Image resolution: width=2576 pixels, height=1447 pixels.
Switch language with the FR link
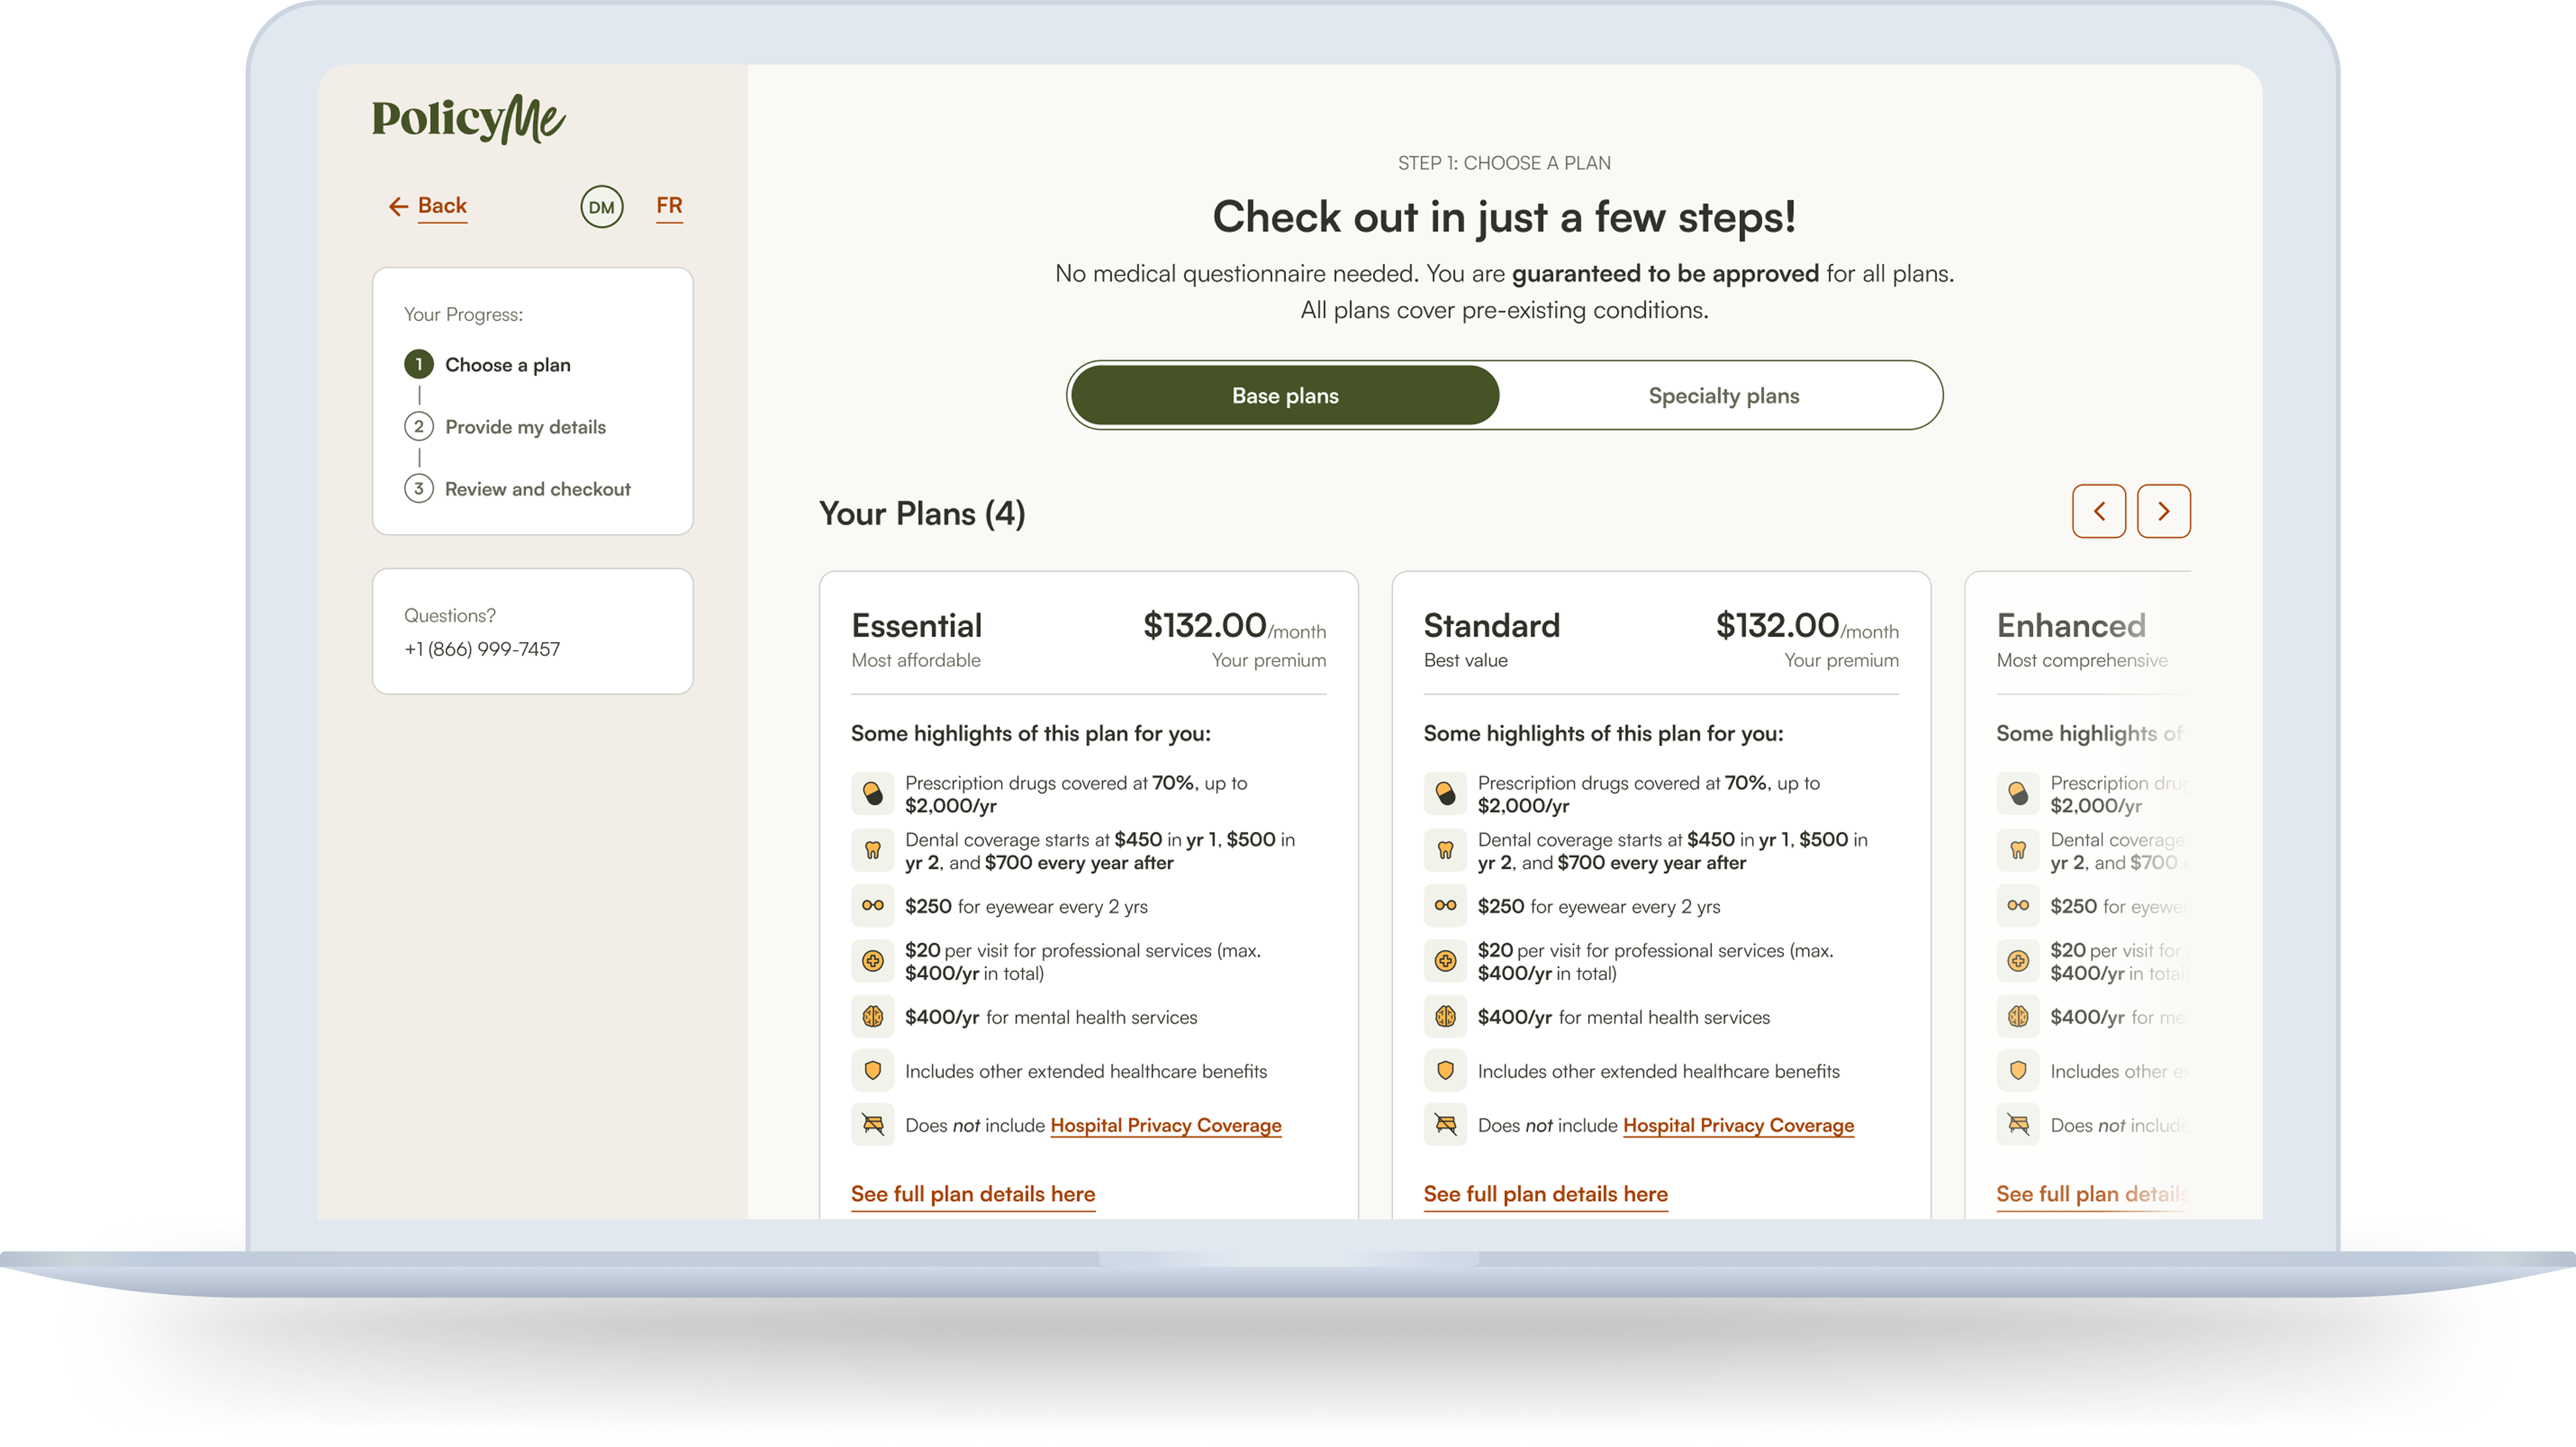point(669,206)
